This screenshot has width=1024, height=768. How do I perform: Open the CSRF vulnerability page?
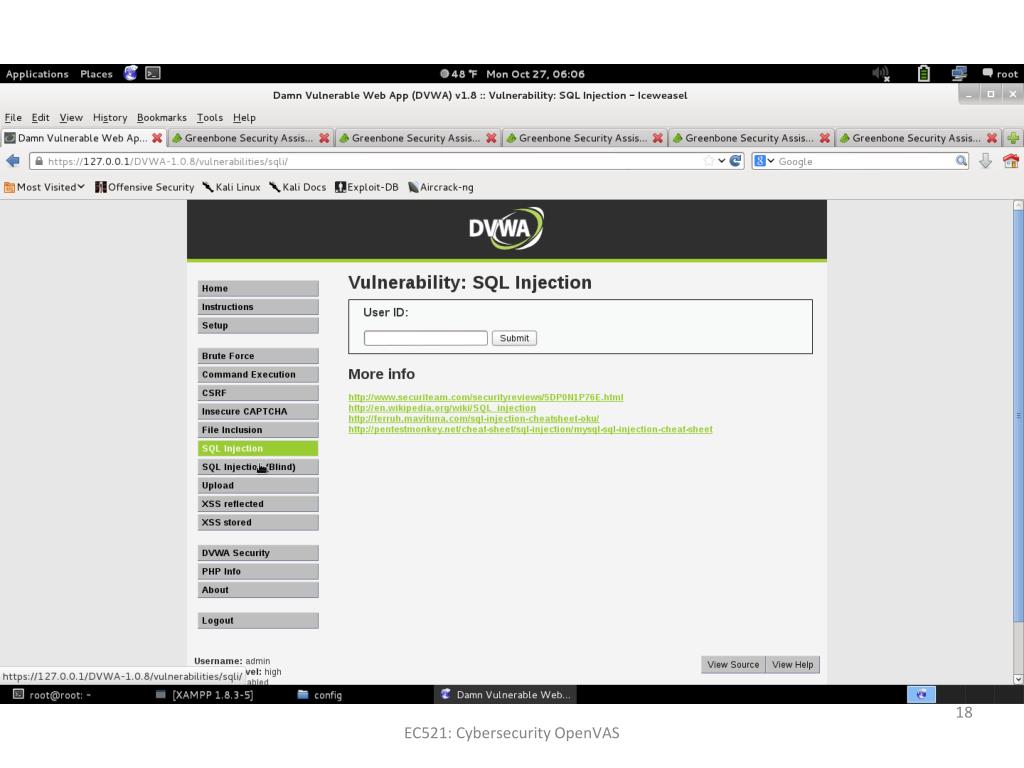click(x=258, y=393)
